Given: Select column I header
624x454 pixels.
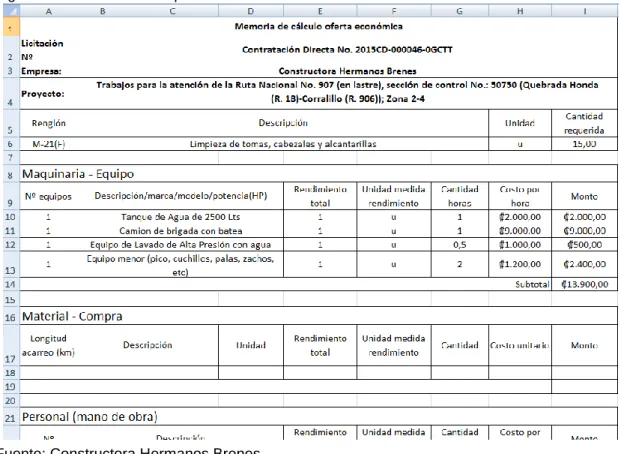Looking at the screenshot, I should [585, 11].
